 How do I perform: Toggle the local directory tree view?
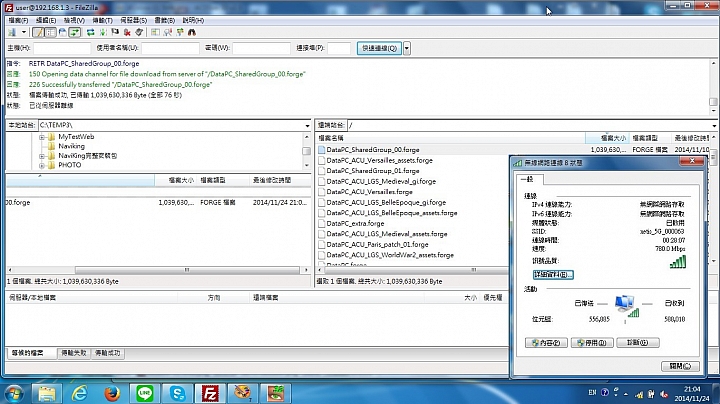tap(50, 32)
